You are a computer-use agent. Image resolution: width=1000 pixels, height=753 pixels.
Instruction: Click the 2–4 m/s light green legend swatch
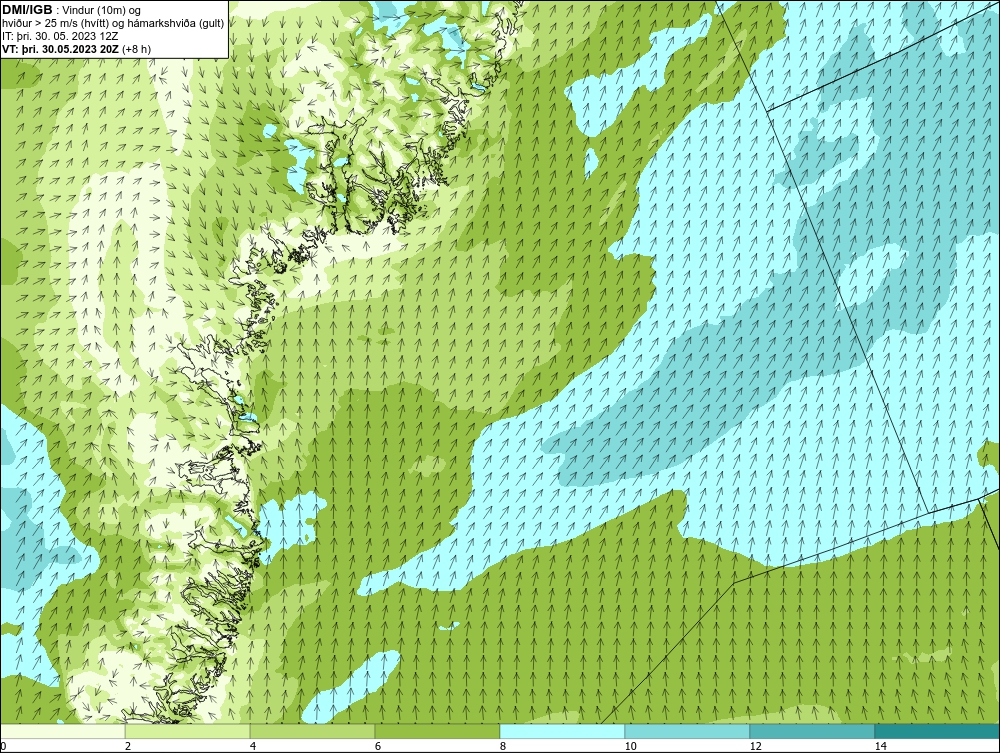tap(188, 731)
